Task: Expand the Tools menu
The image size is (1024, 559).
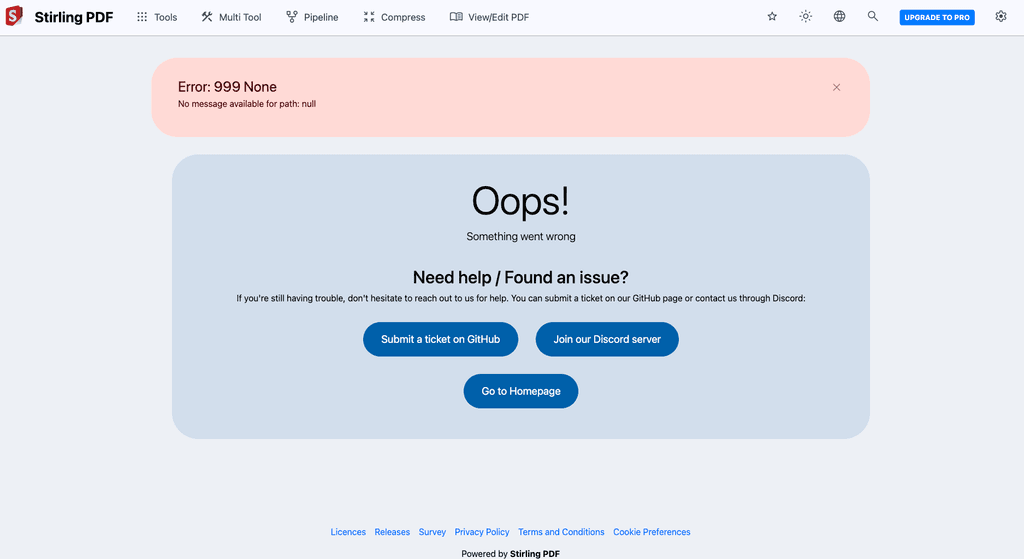Action: (157, 17)
